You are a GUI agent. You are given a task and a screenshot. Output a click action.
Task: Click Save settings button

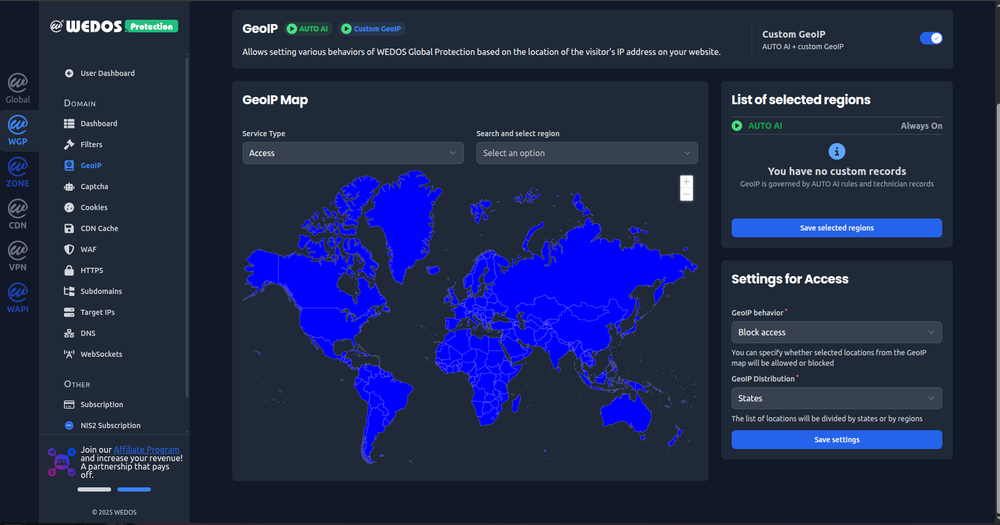836,440
